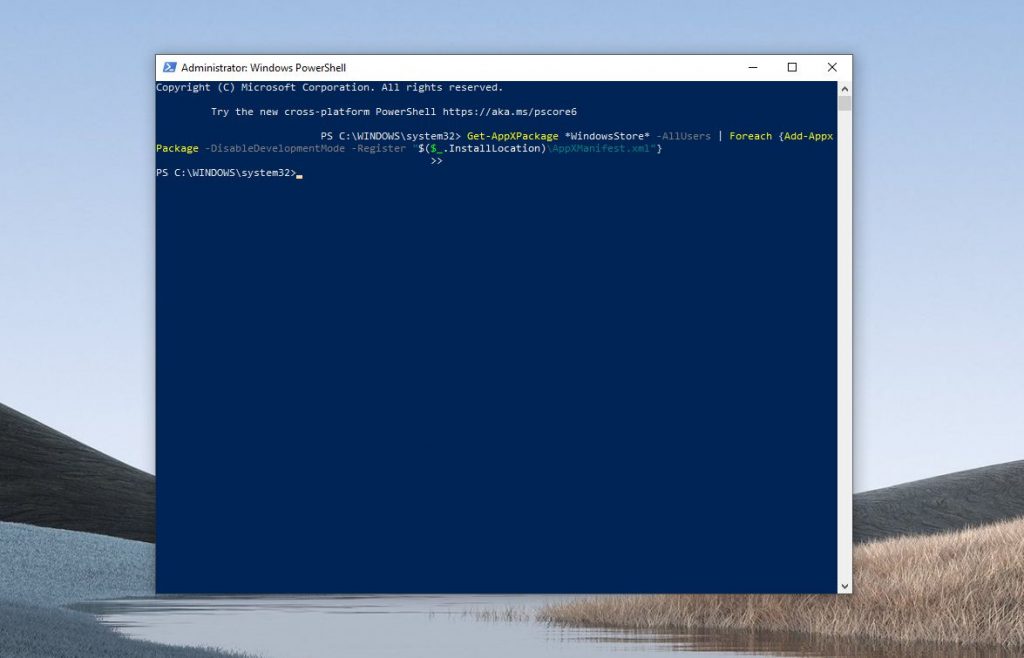Click the -AllUsers parameter text

click(x=683, y=136)
